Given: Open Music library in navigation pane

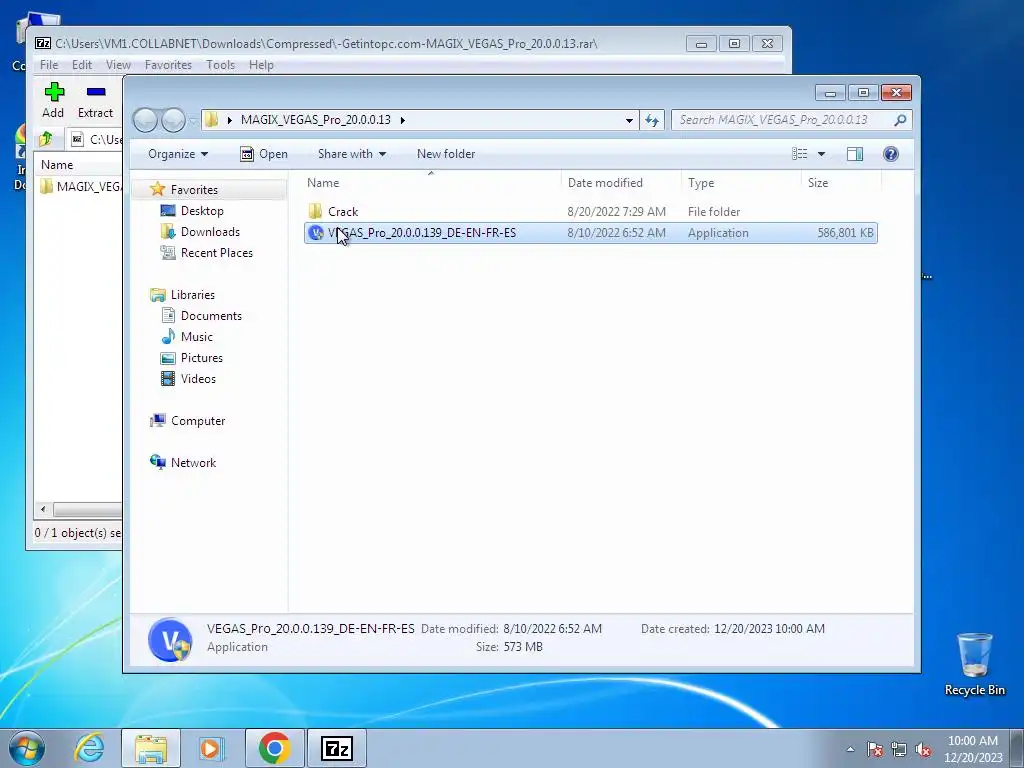Looking at the screenshot, I should click(x=197, y=337).
